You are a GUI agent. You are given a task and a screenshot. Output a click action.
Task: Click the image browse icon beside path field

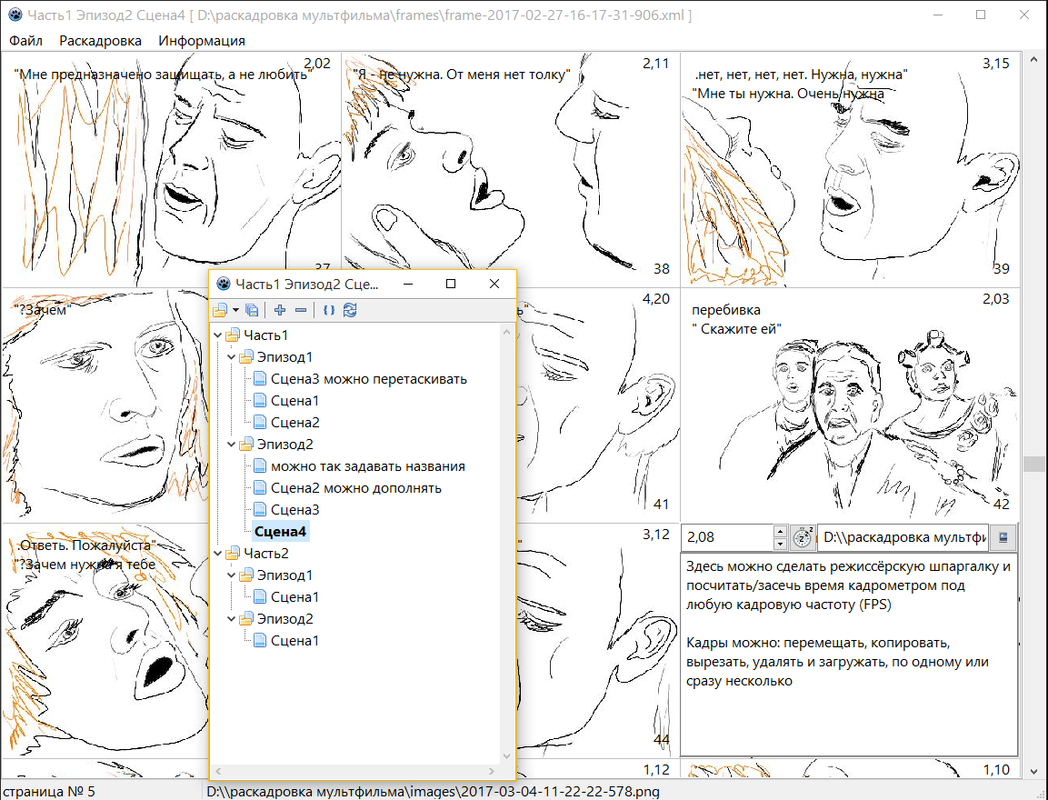[x=1003, y=537]
